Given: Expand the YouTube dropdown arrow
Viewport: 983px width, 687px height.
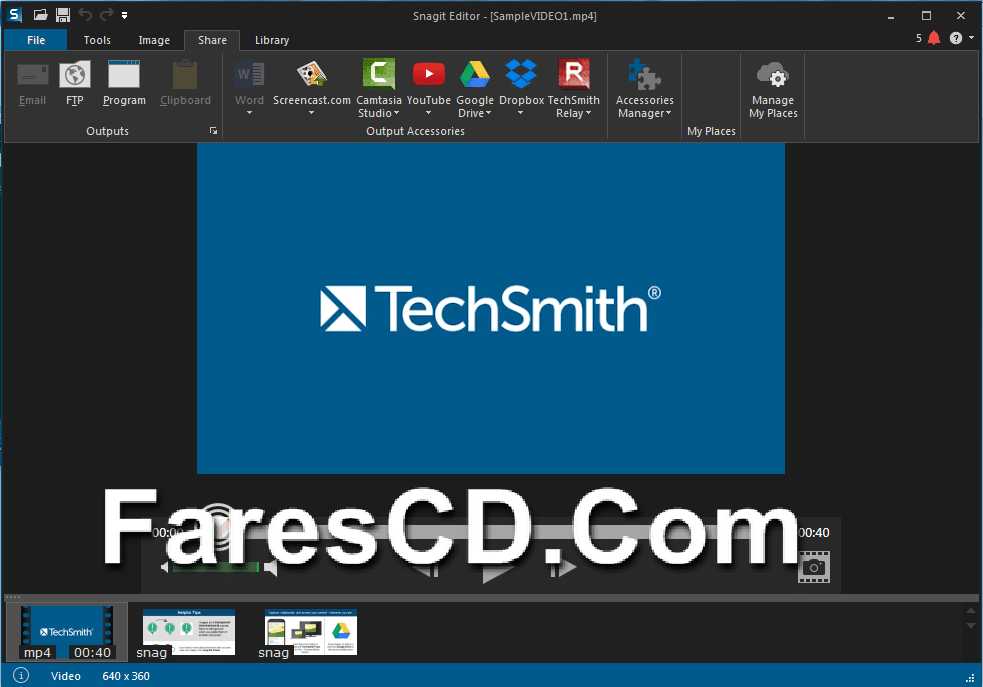Looking at the screenshot, I should coord(429,113).
